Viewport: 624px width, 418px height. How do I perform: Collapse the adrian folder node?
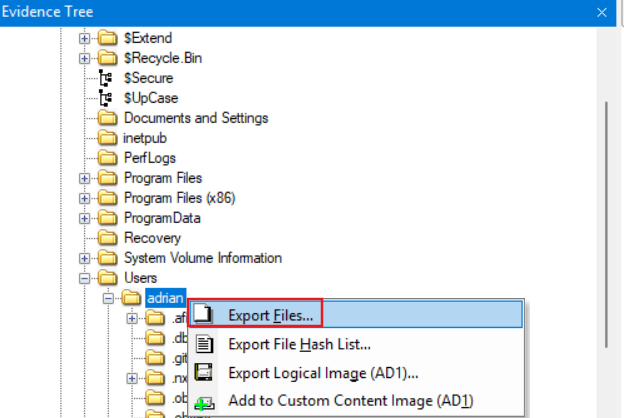pos(109,298)
